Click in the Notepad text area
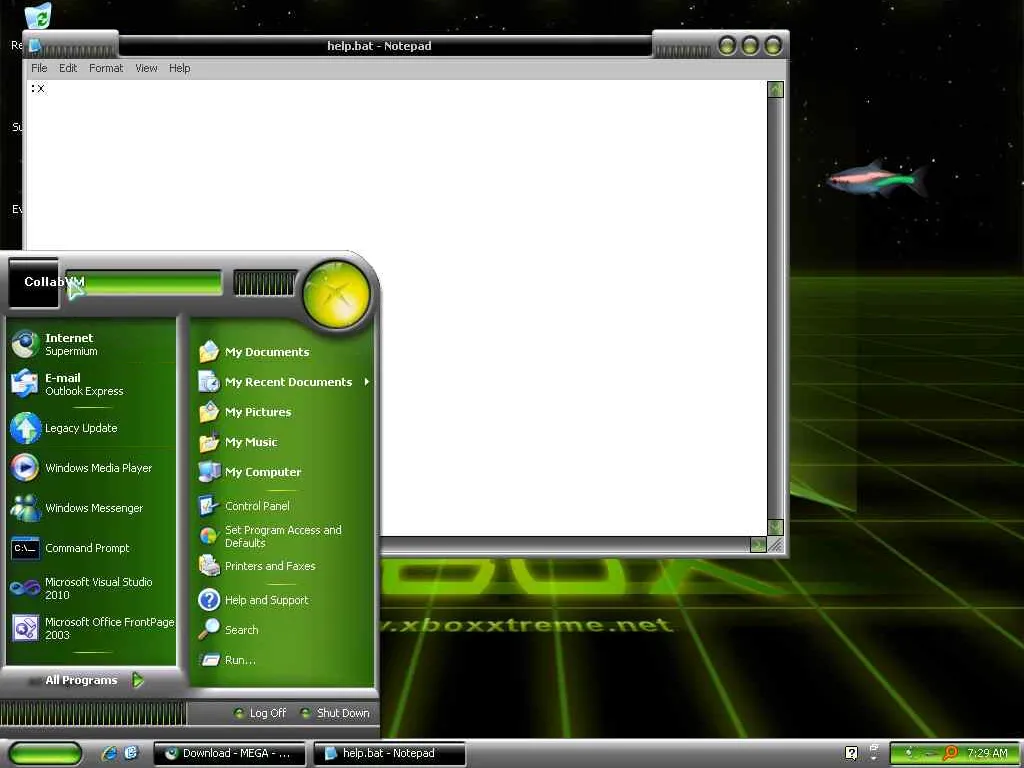This screenshot has height=768, width=1024. pos(396,307)
